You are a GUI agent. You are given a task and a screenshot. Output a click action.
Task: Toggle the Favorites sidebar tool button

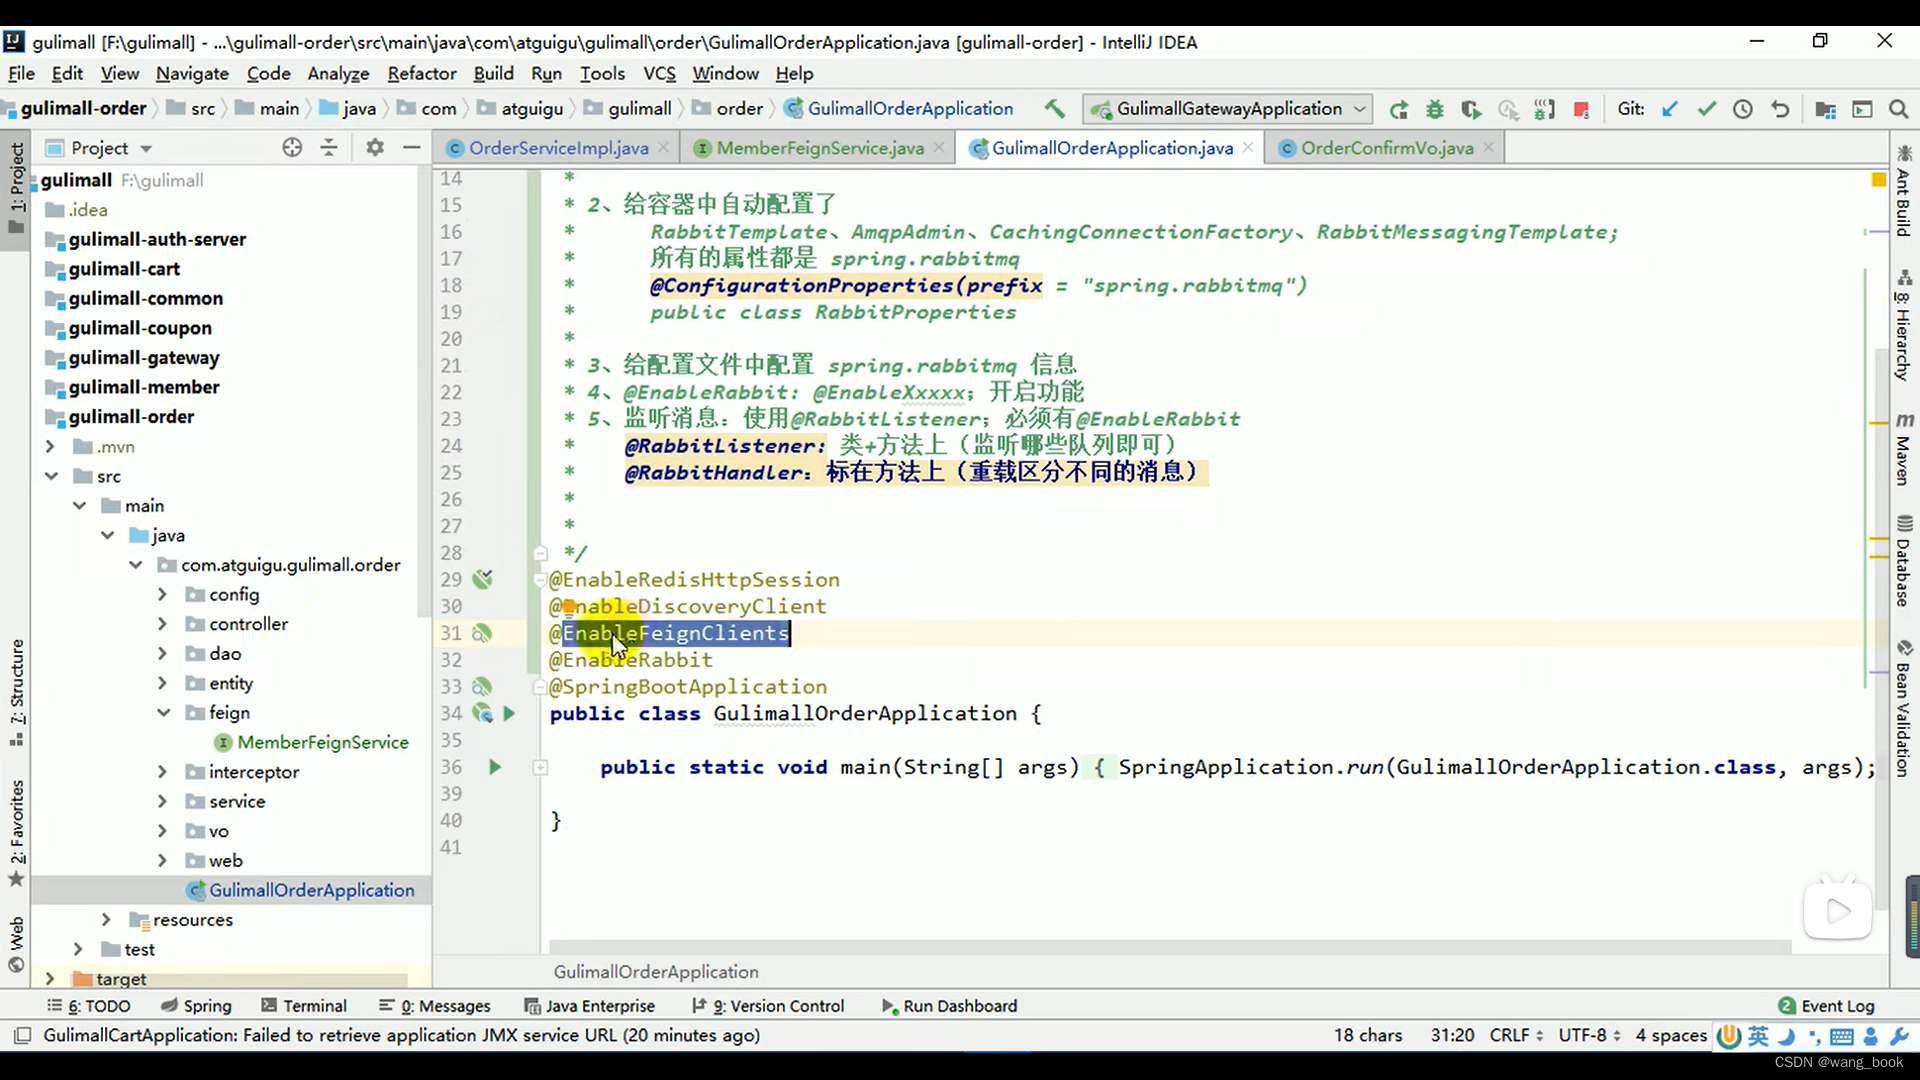pos(16,833)
